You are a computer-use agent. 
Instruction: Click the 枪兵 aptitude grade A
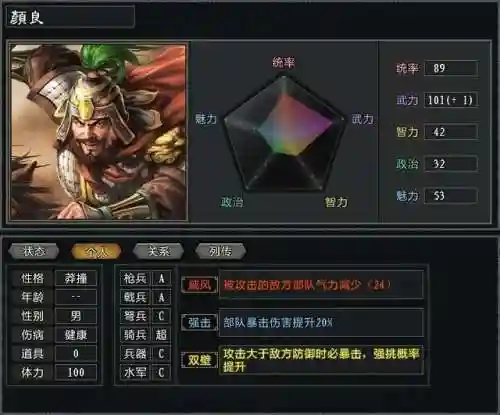coord(161,278)
